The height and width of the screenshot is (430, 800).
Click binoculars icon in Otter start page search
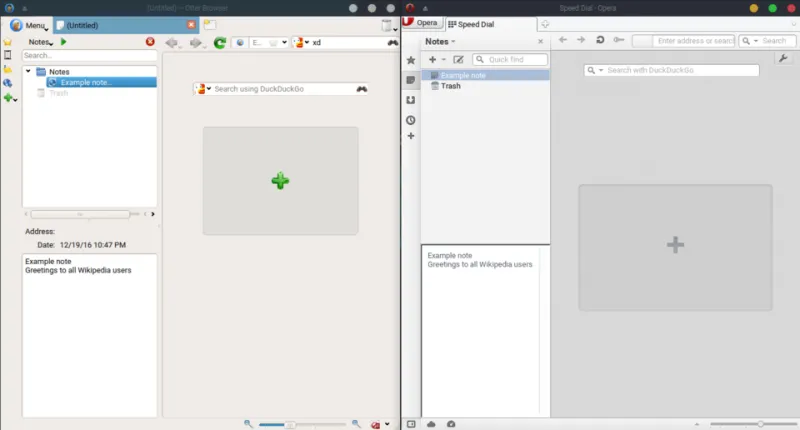click(x=362, y=89)
